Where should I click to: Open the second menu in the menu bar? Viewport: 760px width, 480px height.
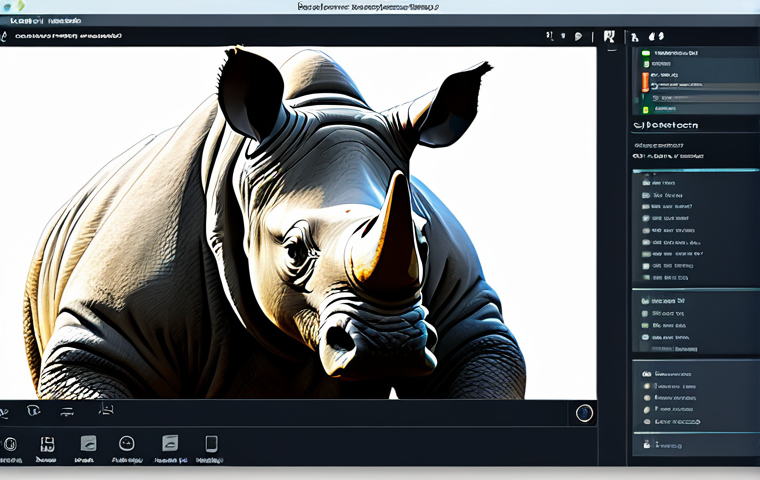click(65, 21)
